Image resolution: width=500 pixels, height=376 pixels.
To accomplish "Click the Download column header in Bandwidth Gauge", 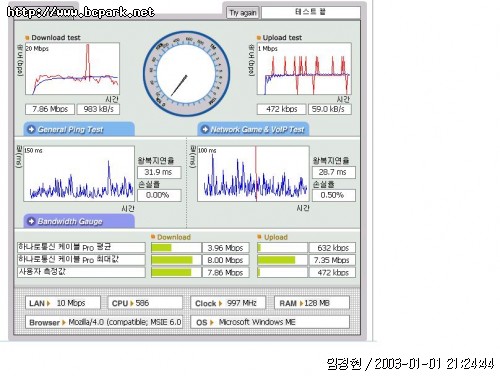I will (x=174, y=237).
